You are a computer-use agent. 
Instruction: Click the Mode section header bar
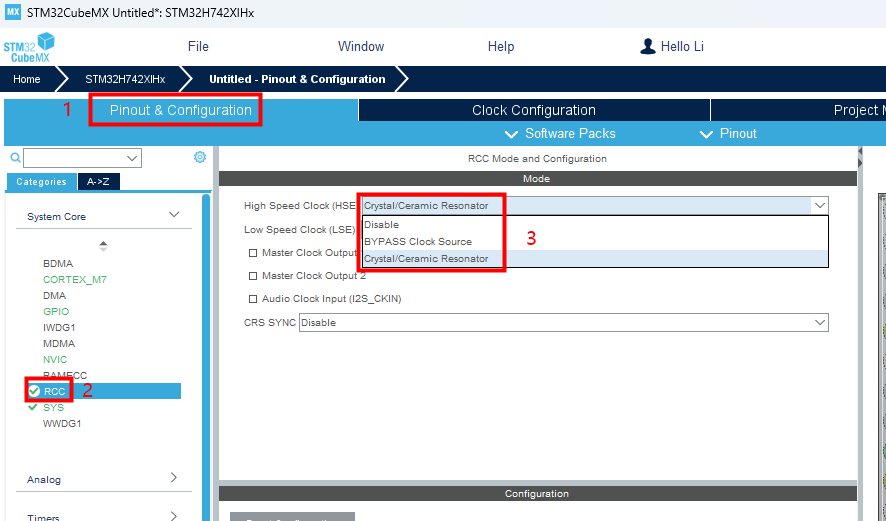pos(537,179)
